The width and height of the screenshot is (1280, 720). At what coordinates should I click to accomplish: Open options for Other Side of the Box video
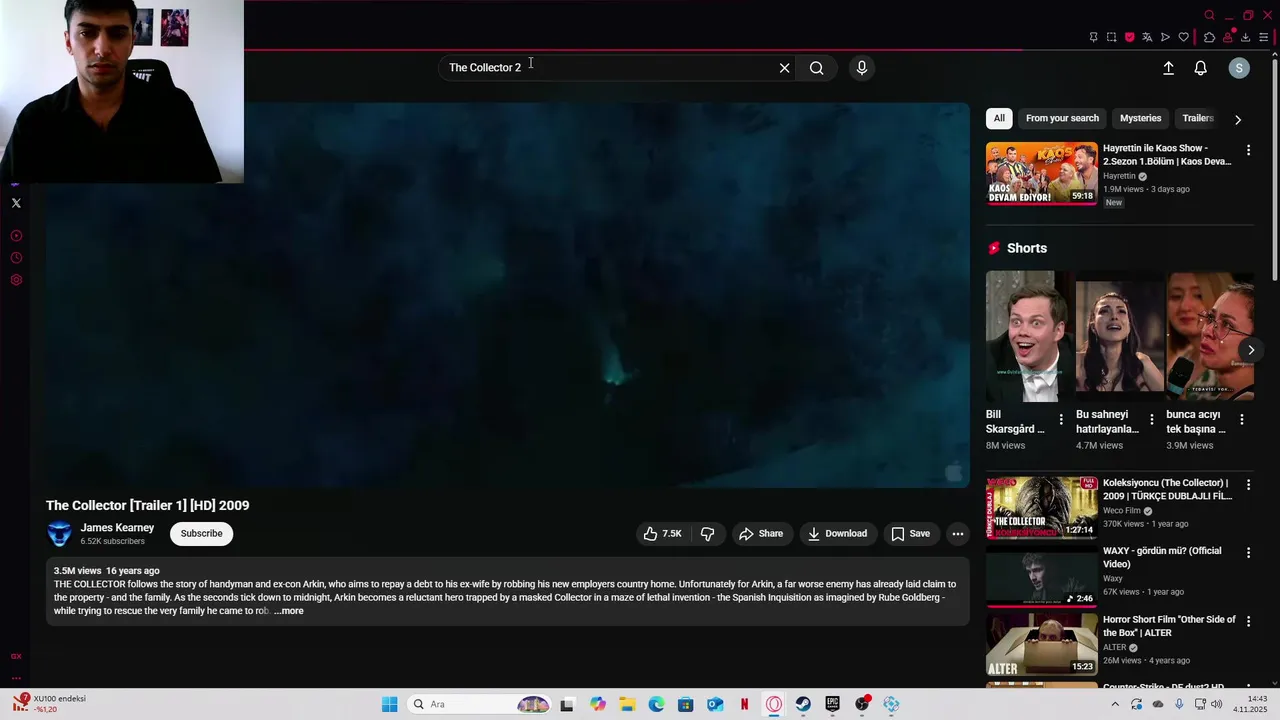(1248, 621)
